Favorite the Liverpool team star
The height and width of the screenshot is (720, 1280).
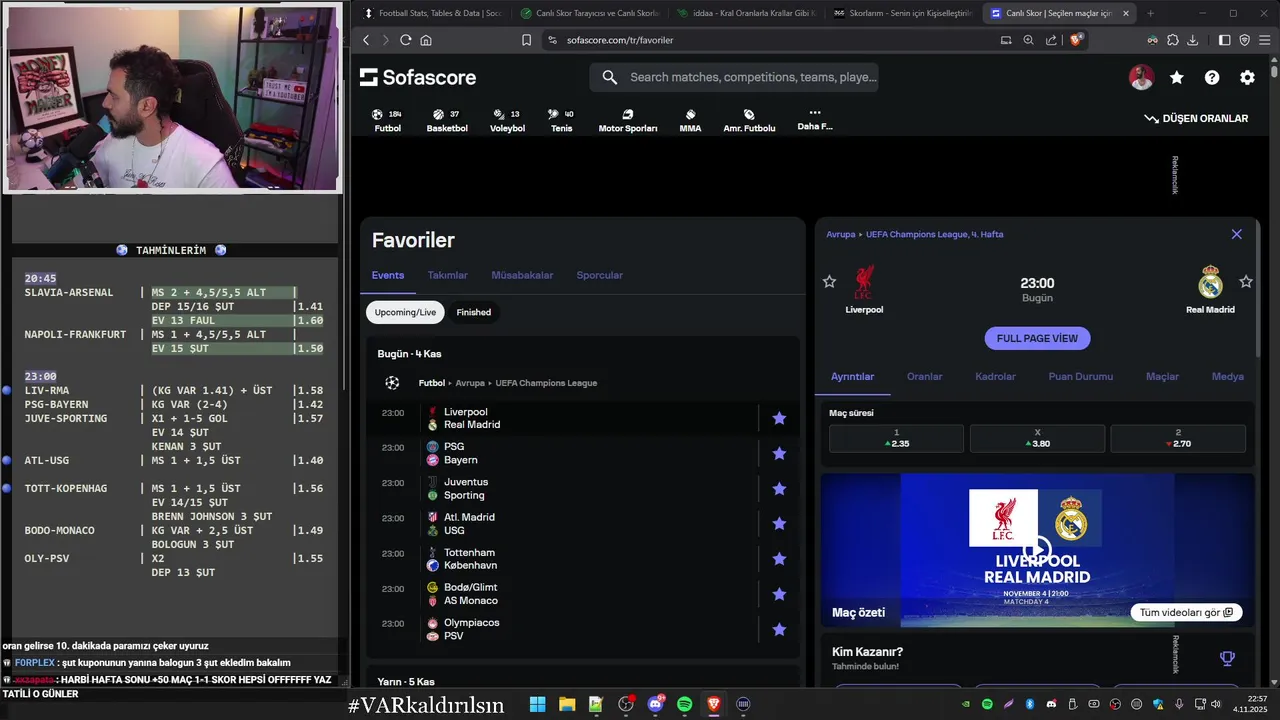[x=829, y=282]
